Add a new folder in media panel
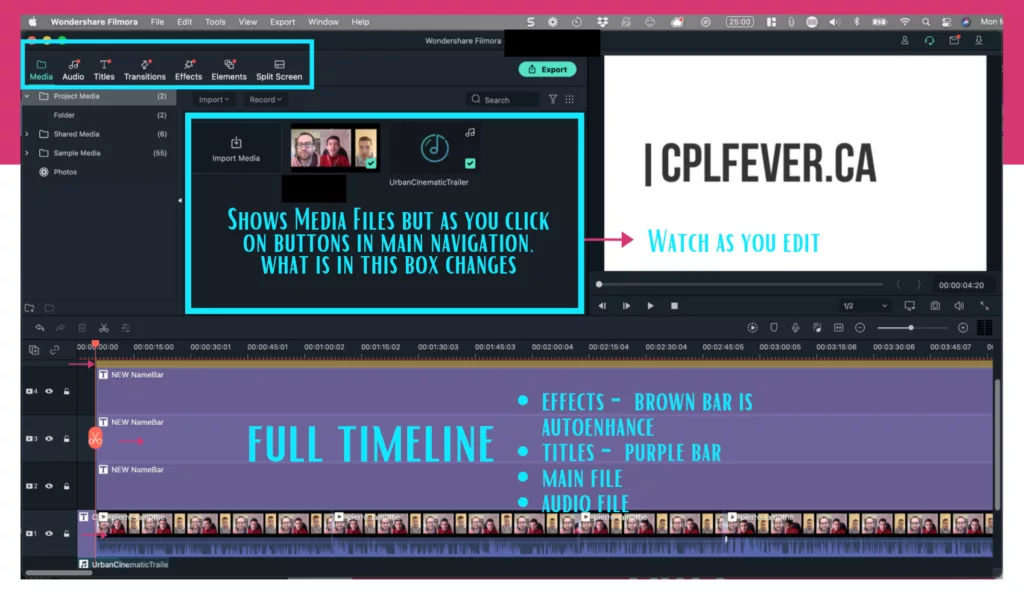This screenshot has width=1024, height=593. click(x=29, y=308)
